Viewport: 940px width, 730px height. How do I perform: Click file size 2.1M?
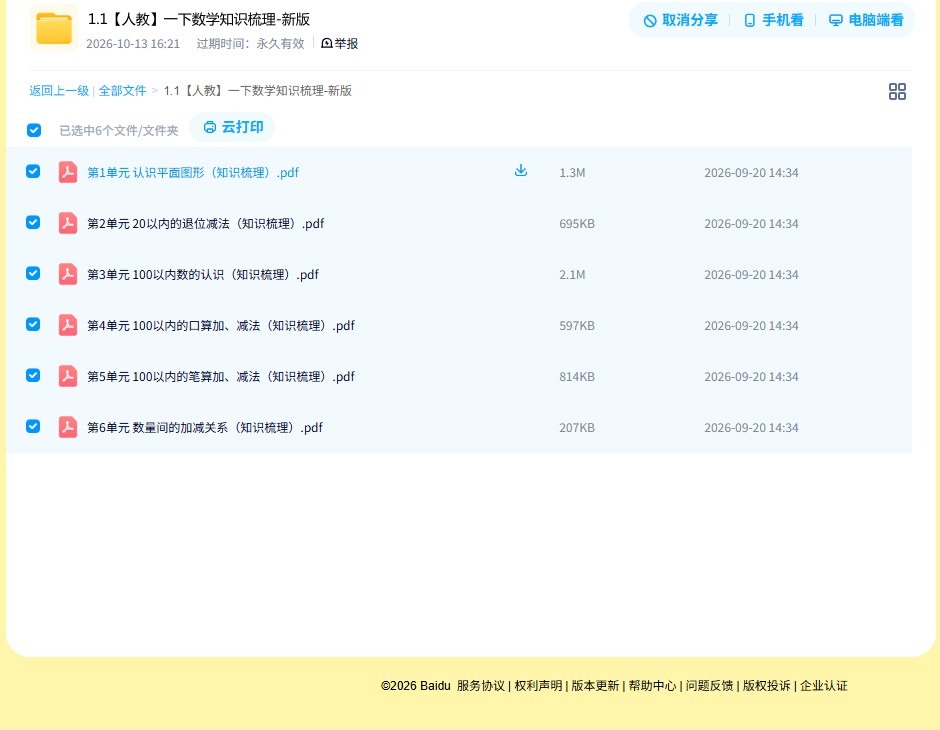click(572, 274)
